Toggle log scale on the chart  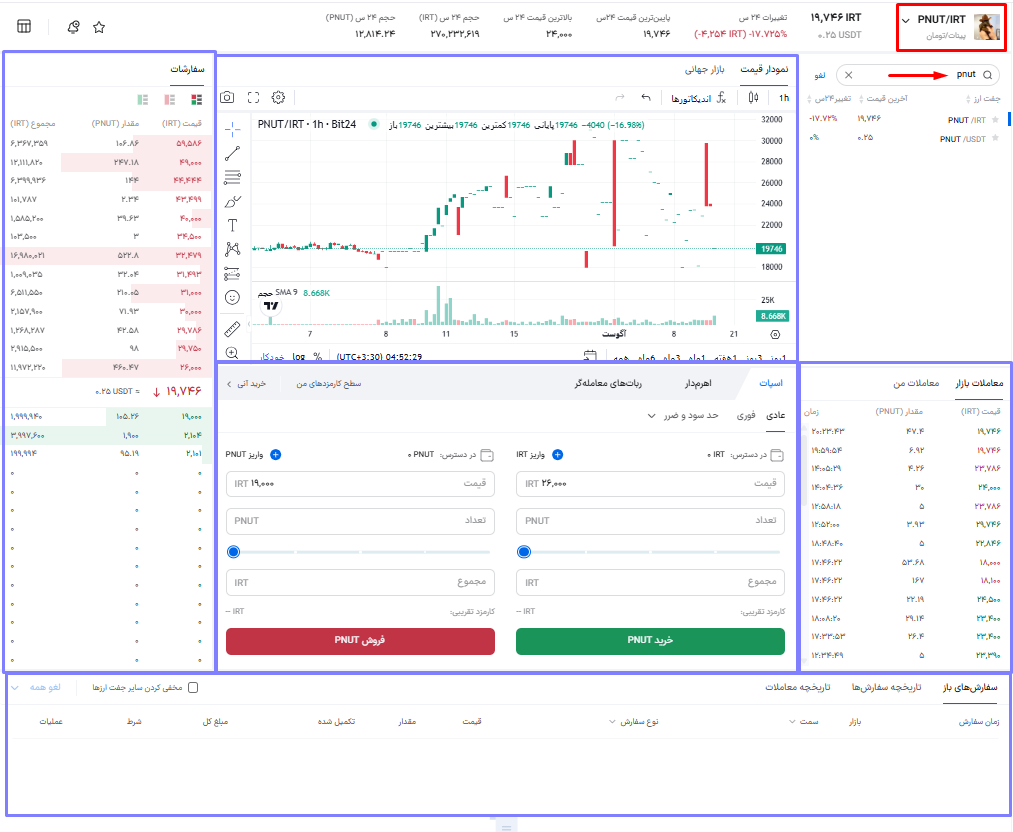(x=298, y=356)
